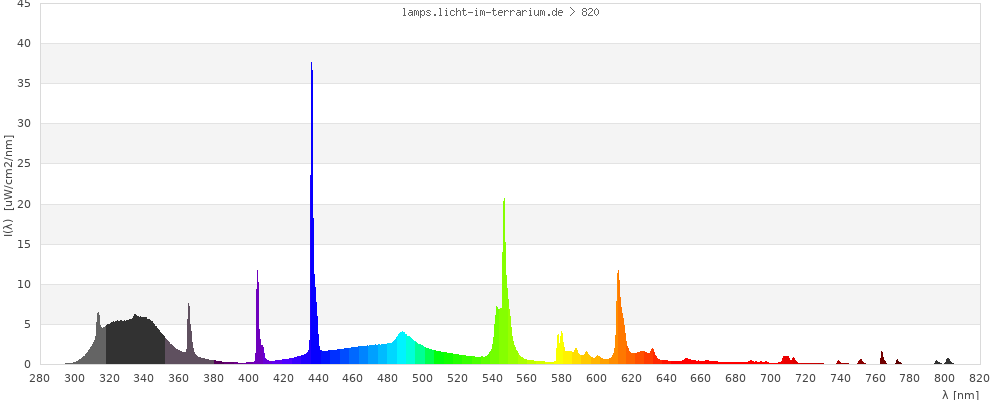Screen dimensions: 1000x400
Task: Click the dark UV hump near 340 nm
Action: 135,341
